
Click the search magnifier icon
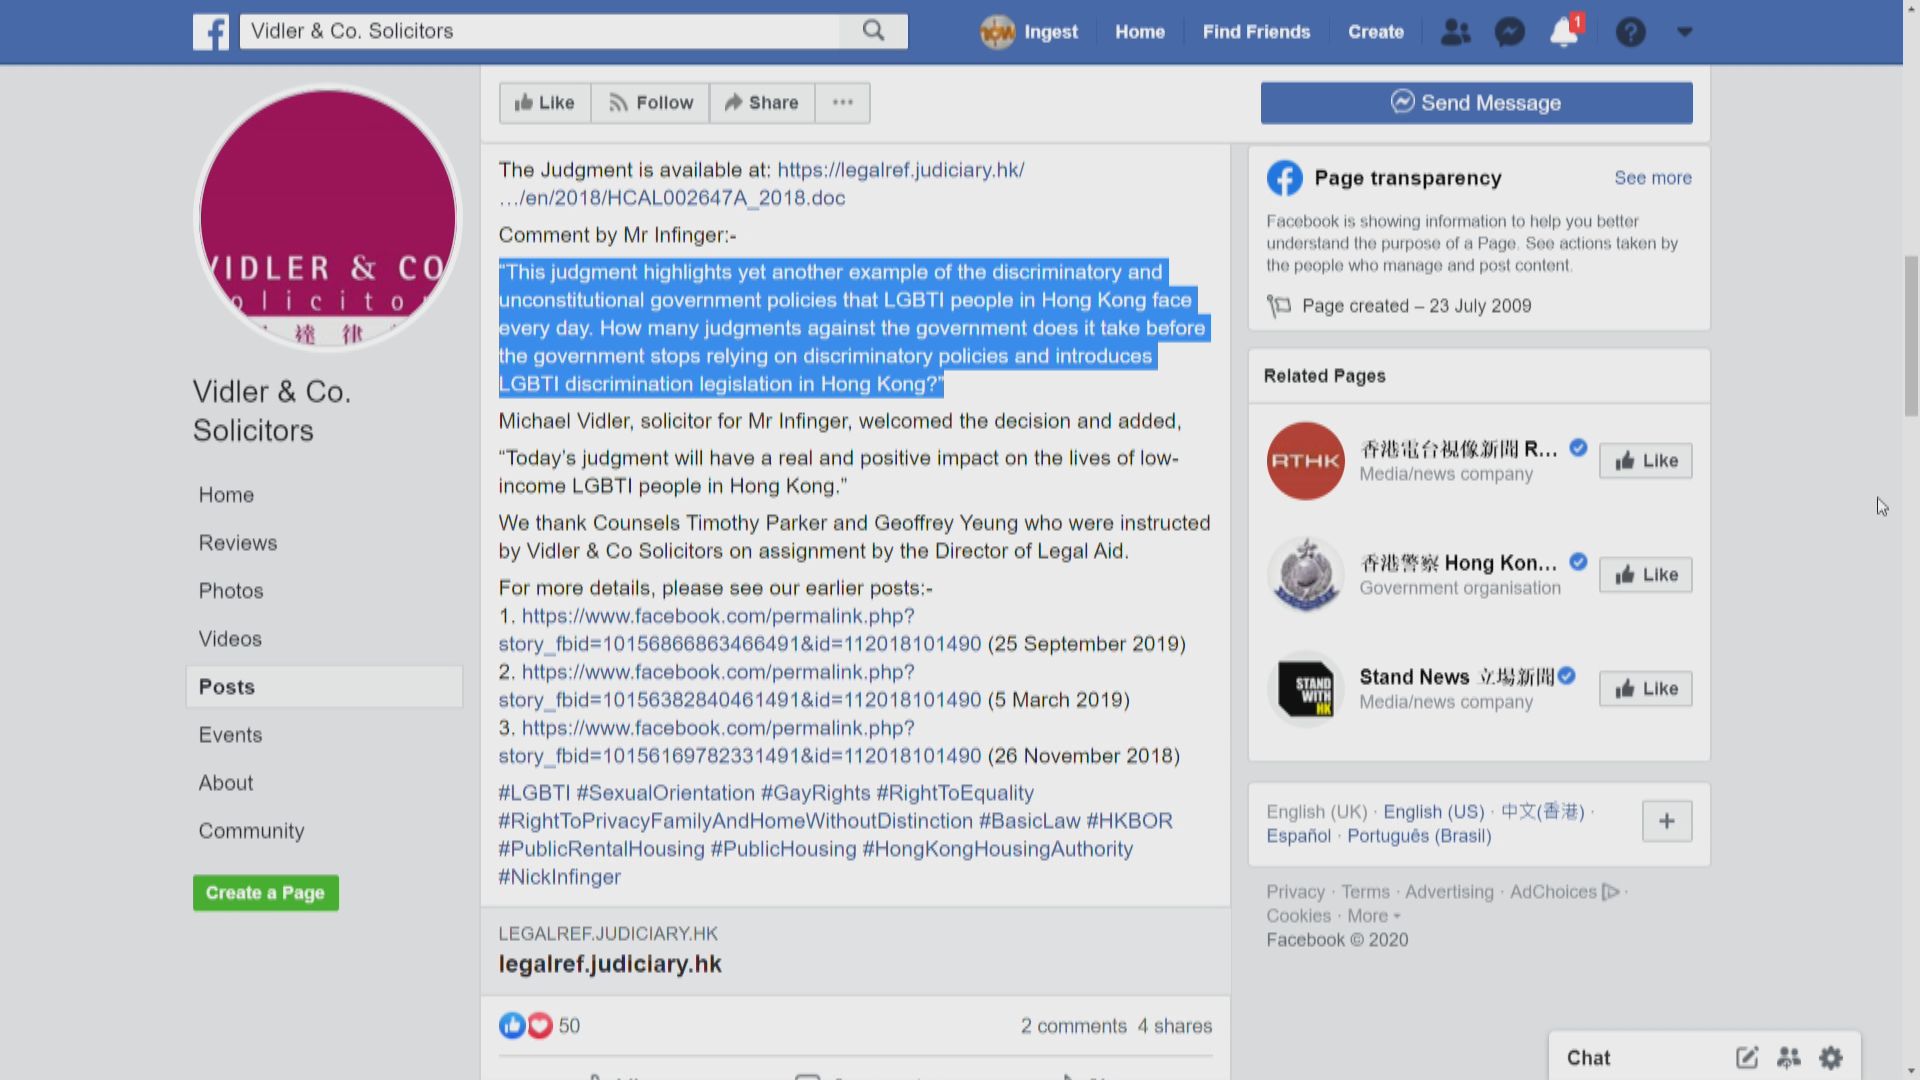(873, 31)
